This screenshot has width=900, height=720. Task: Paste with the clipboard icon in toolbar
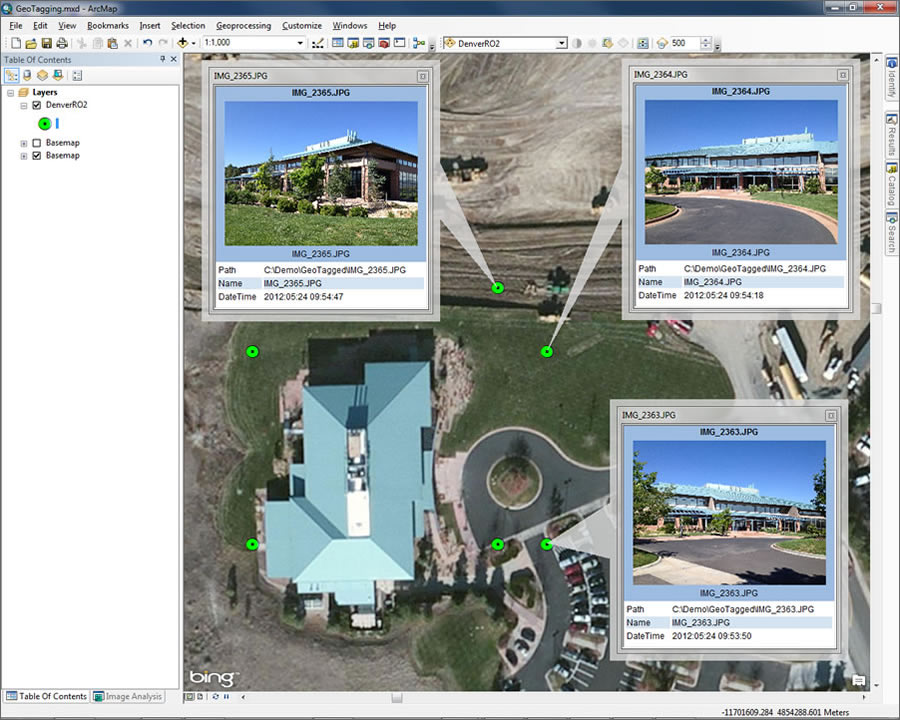click(112, 43)
